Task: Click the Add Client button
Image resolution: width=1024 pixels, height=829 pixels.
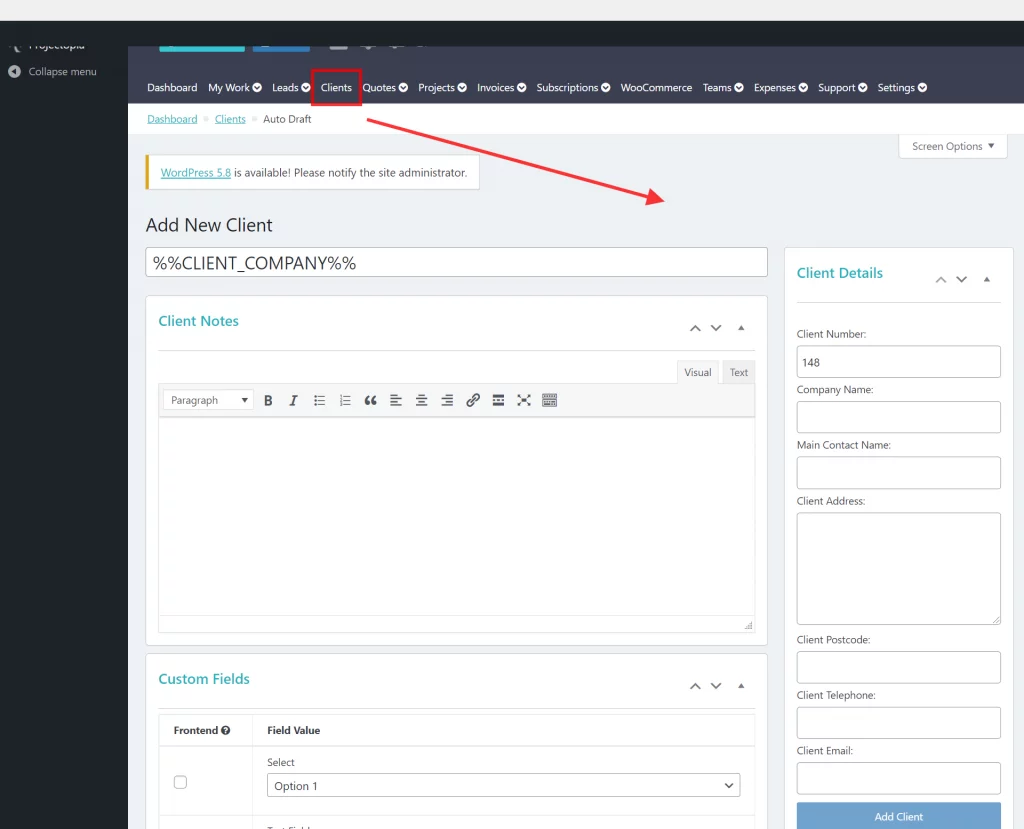Action: [899, 817]
